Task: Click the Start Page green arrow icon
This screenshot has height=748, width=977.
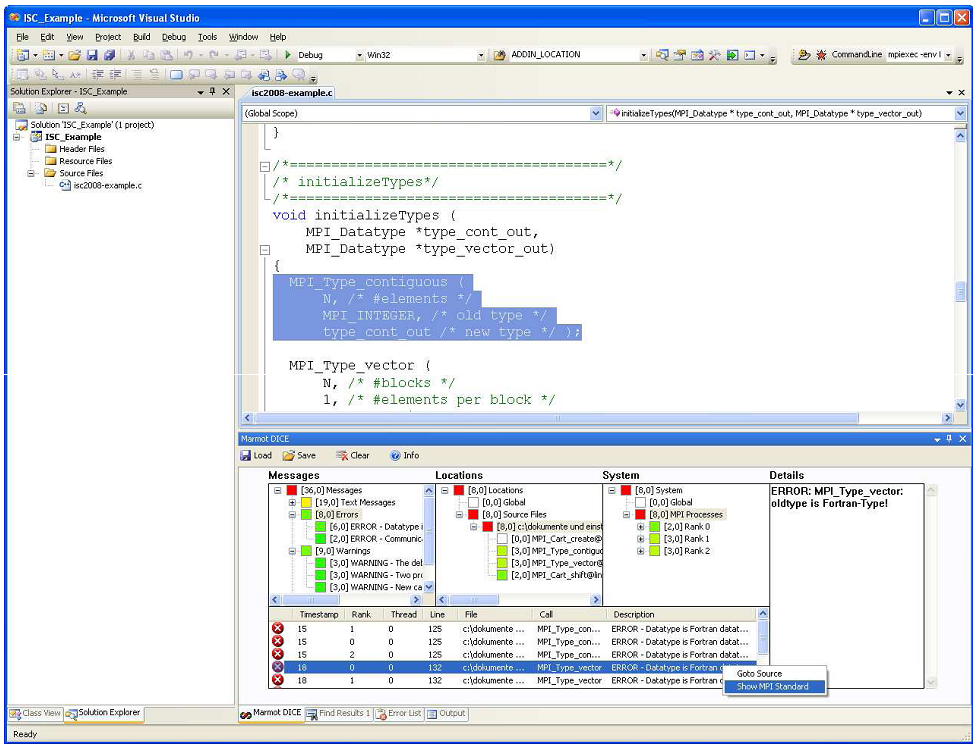Action: tap(732, 55)
